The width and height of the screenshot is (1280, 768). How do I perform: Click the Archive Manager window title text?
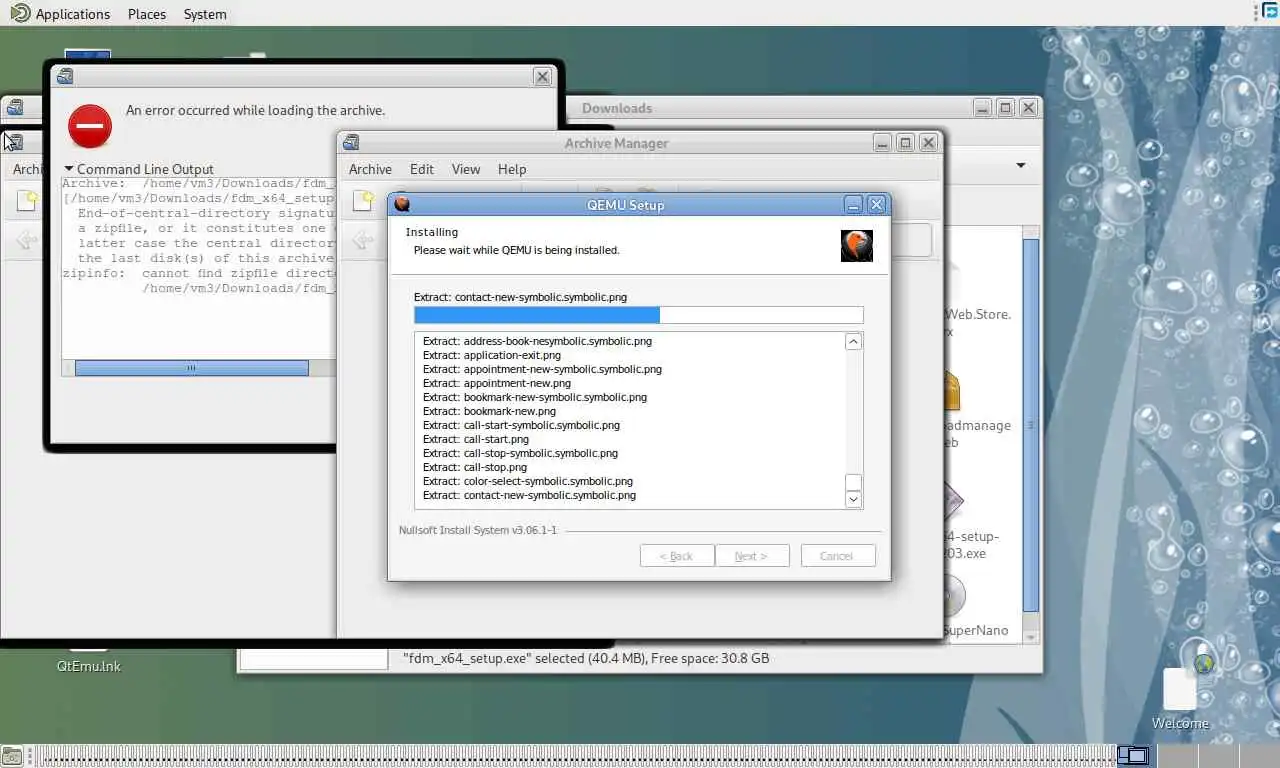pos(616,143)
